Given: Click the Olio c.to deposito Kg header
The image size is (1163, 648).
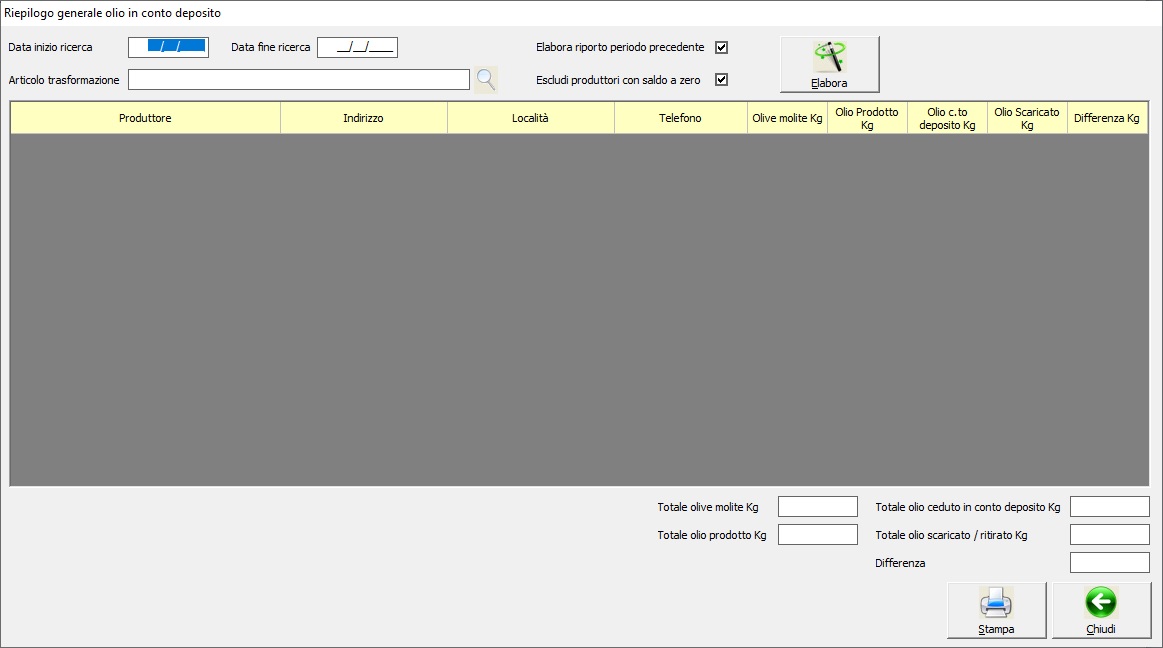Looking at the screenshot, I should (947, 118).
